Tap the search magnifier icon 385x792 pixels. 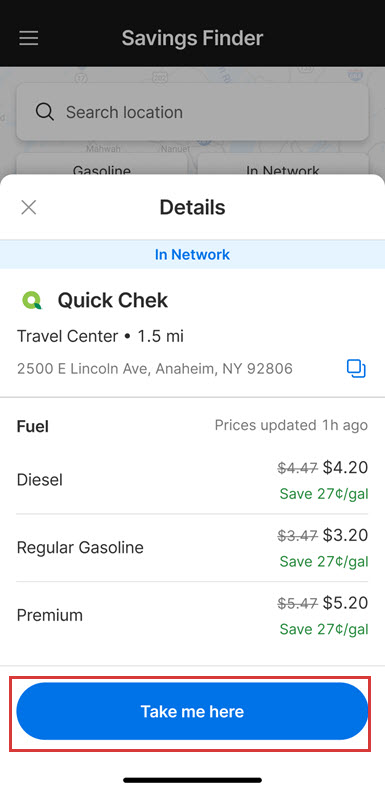pos(45,112)
